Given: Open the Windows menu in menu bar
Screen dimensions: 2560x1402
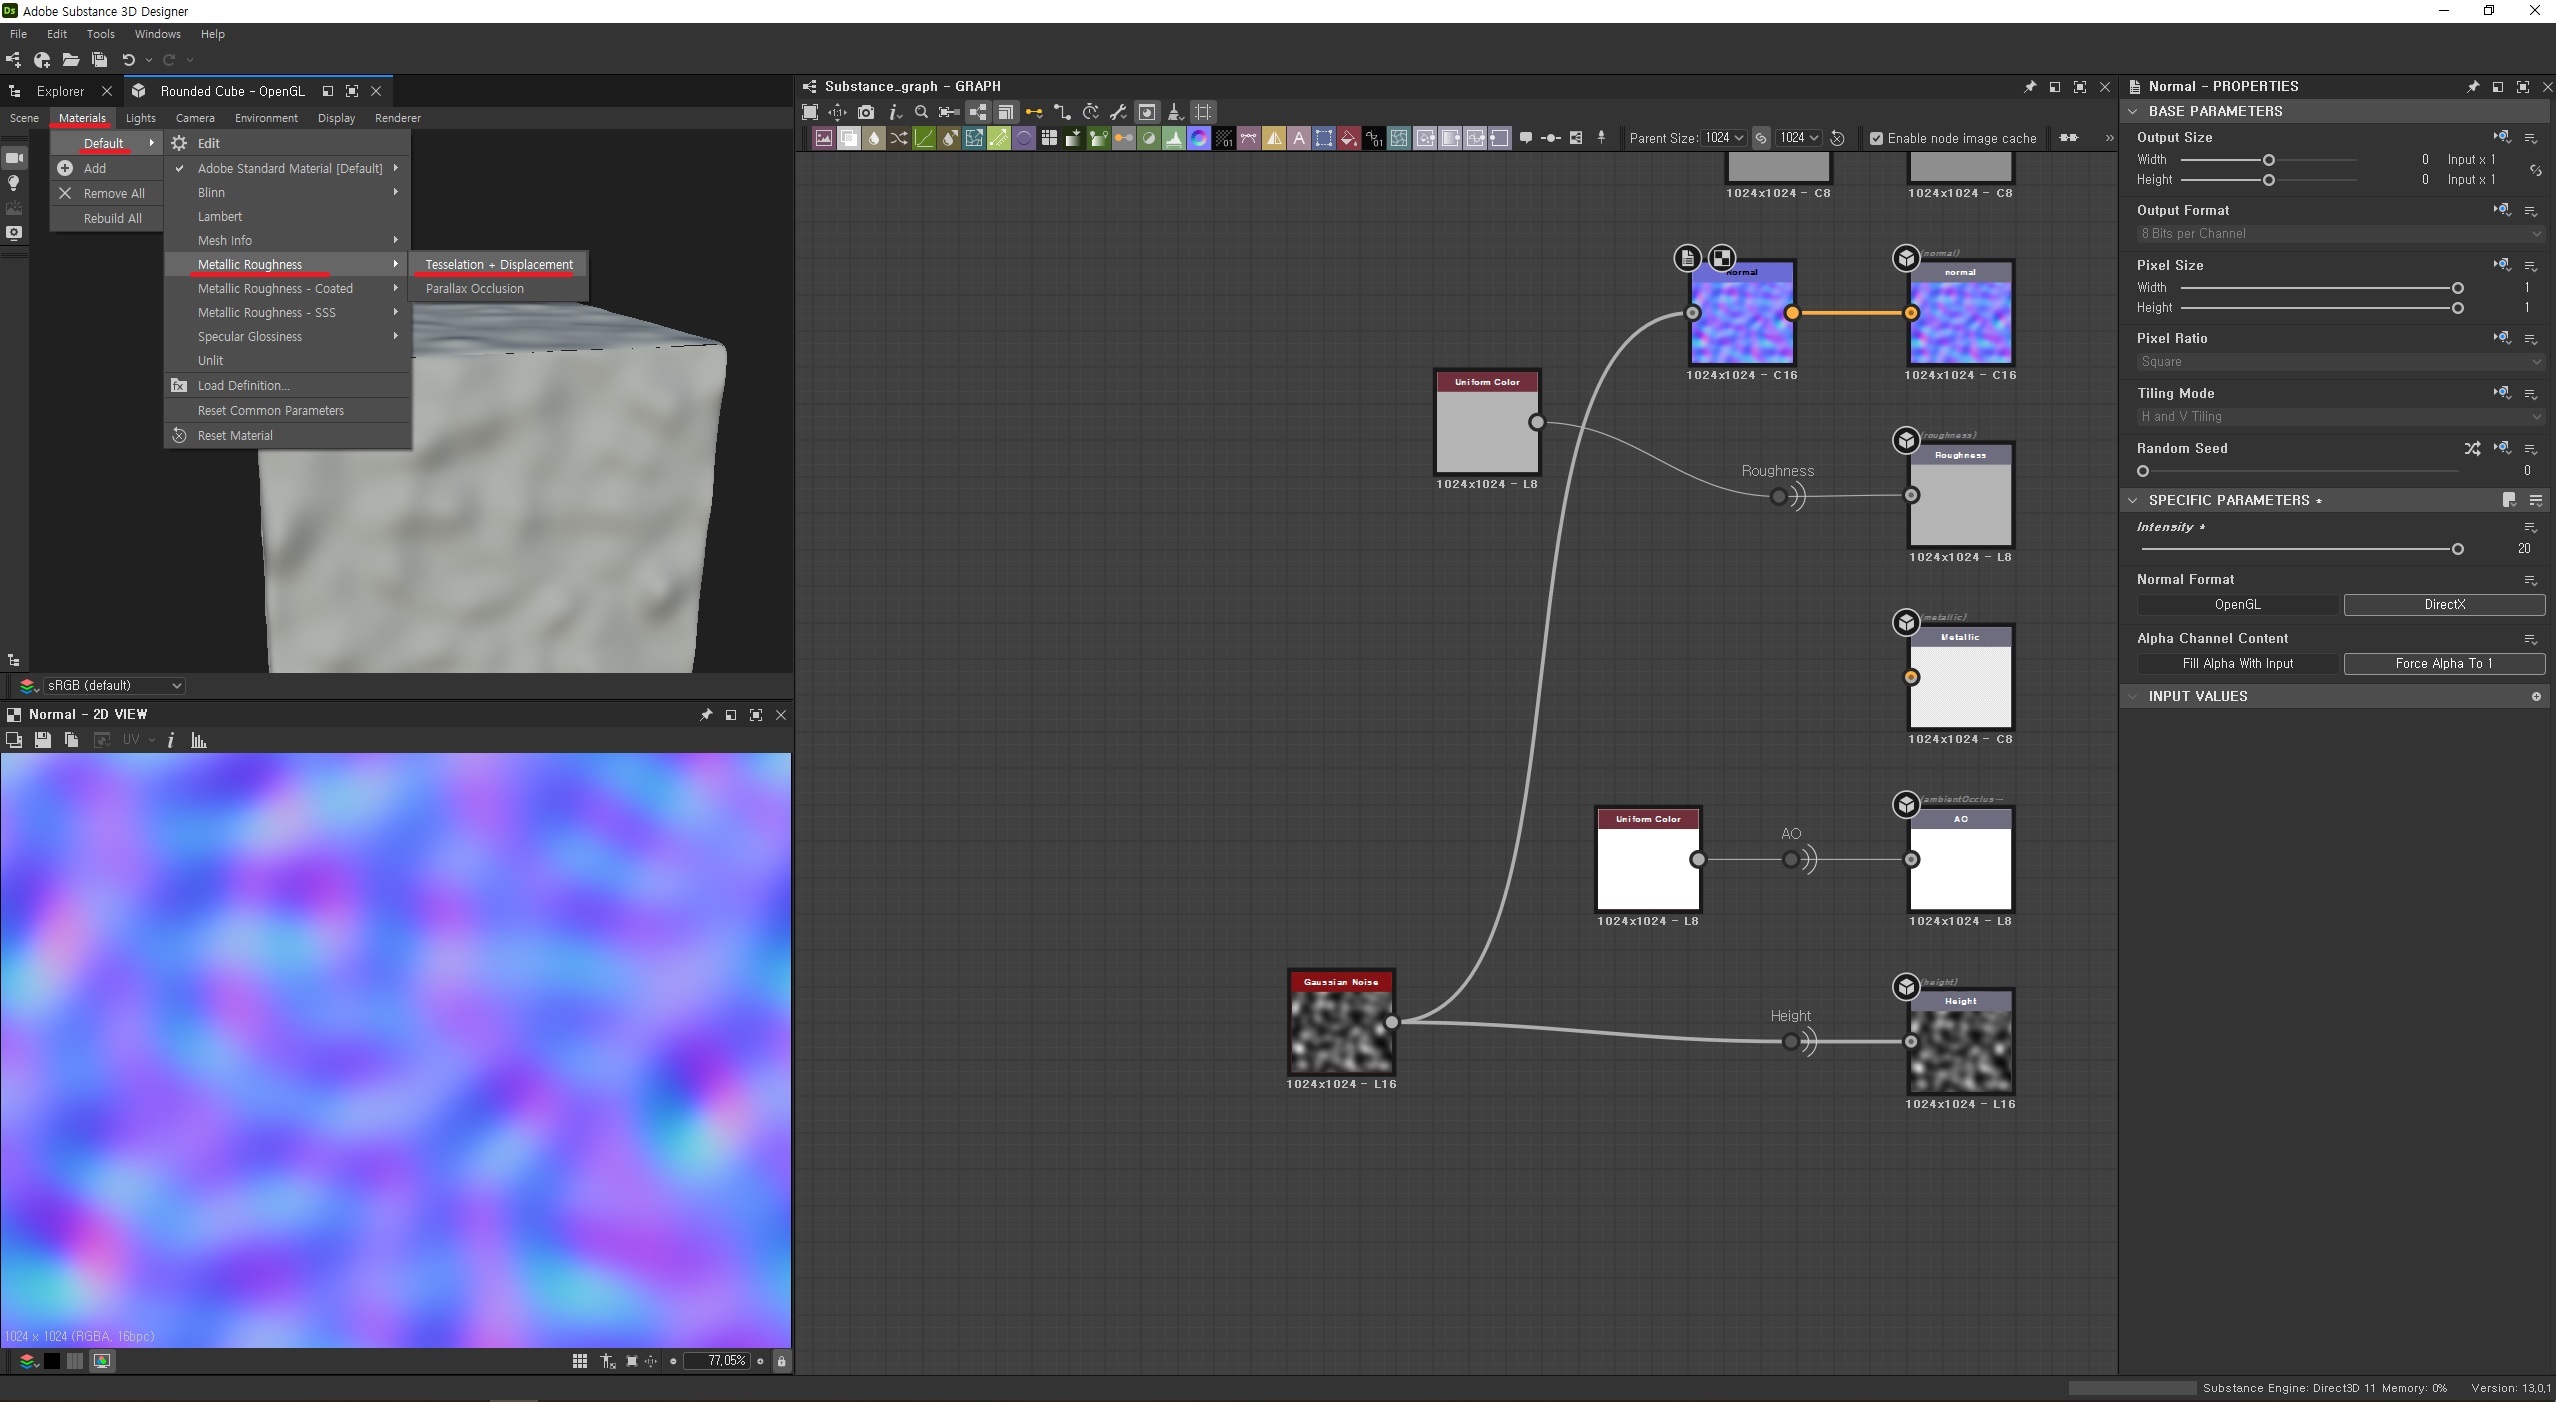Looking at the screenshot, I should [157, 34].
